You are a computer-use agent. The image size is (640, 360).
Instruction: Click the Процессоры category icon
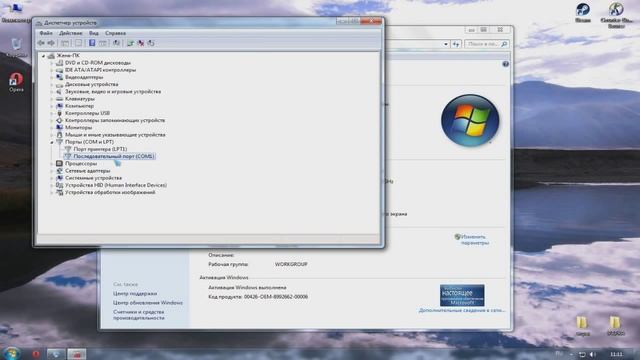[60, 163]
